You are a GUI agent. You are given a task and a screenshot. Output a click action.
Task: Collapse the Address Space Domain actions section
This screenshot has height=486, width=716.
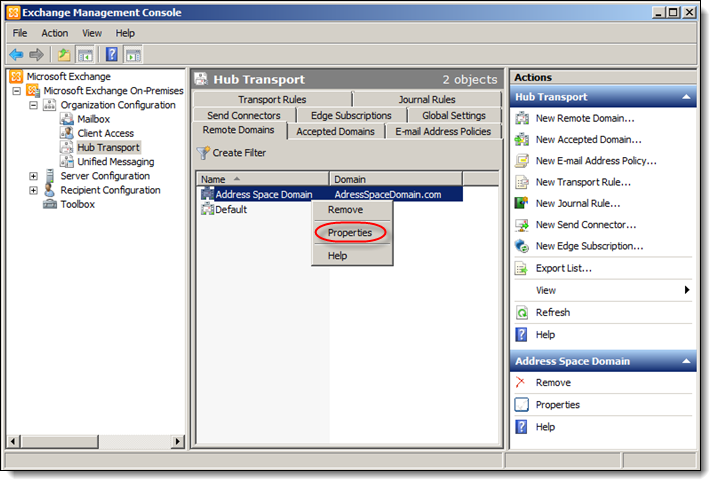coord(686,361)
